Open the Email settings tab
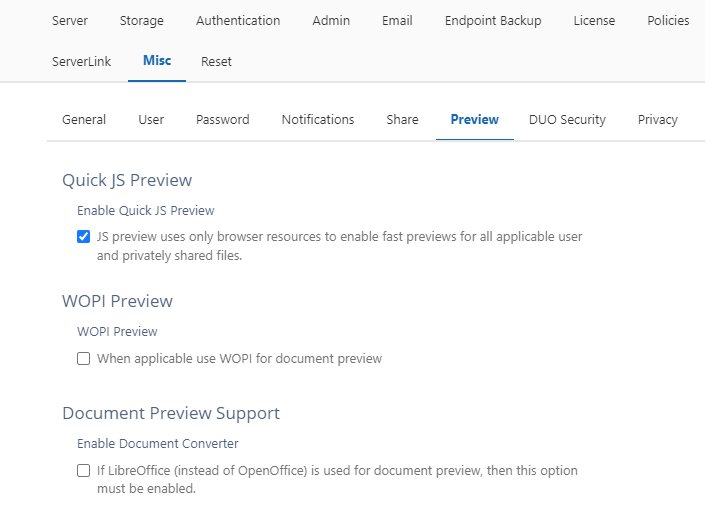The image size is (705, 532). (397, 20)
